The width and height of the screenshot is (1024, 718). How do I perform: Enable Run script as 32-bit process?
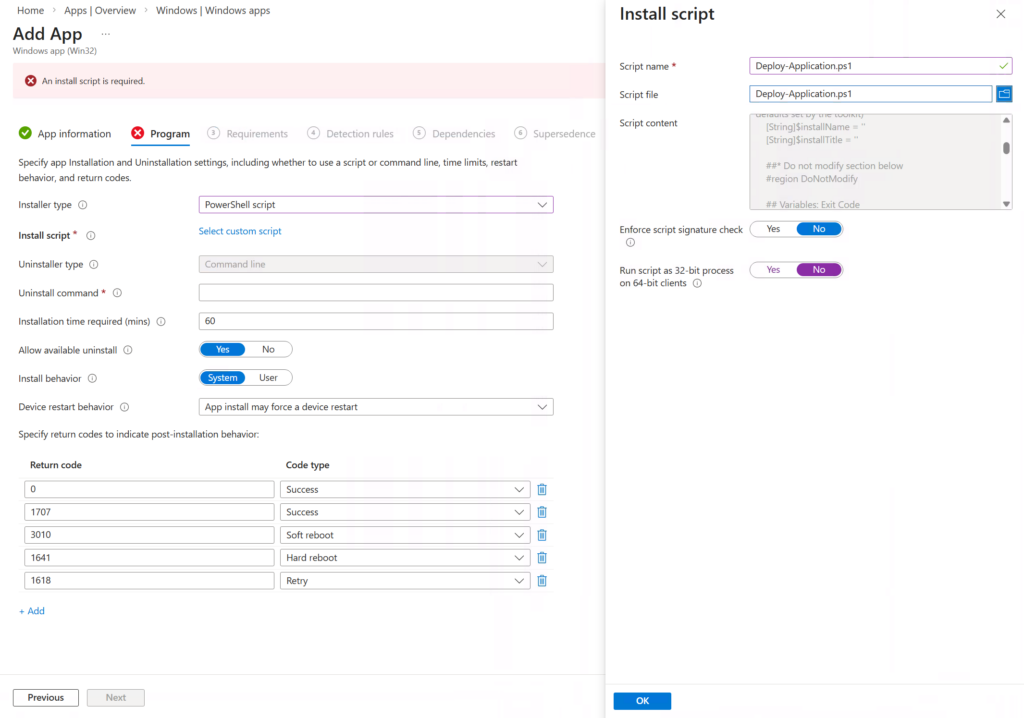click(773, 270)
